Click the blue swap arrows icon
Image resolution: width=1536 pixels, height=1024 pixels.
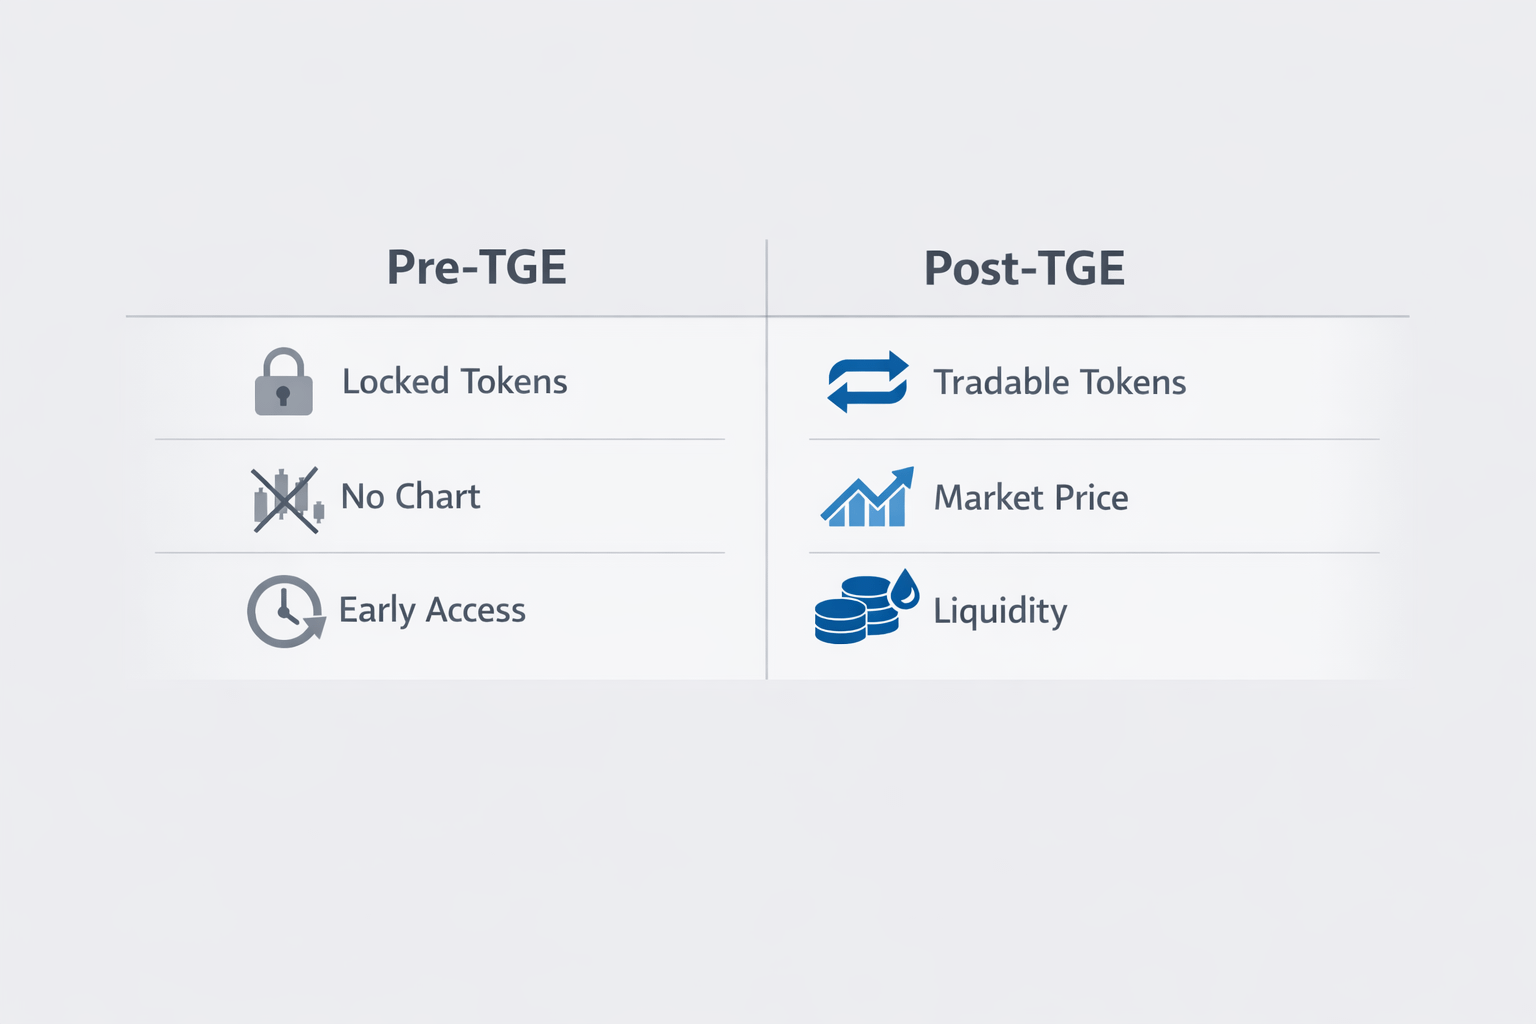pos(868,382)
